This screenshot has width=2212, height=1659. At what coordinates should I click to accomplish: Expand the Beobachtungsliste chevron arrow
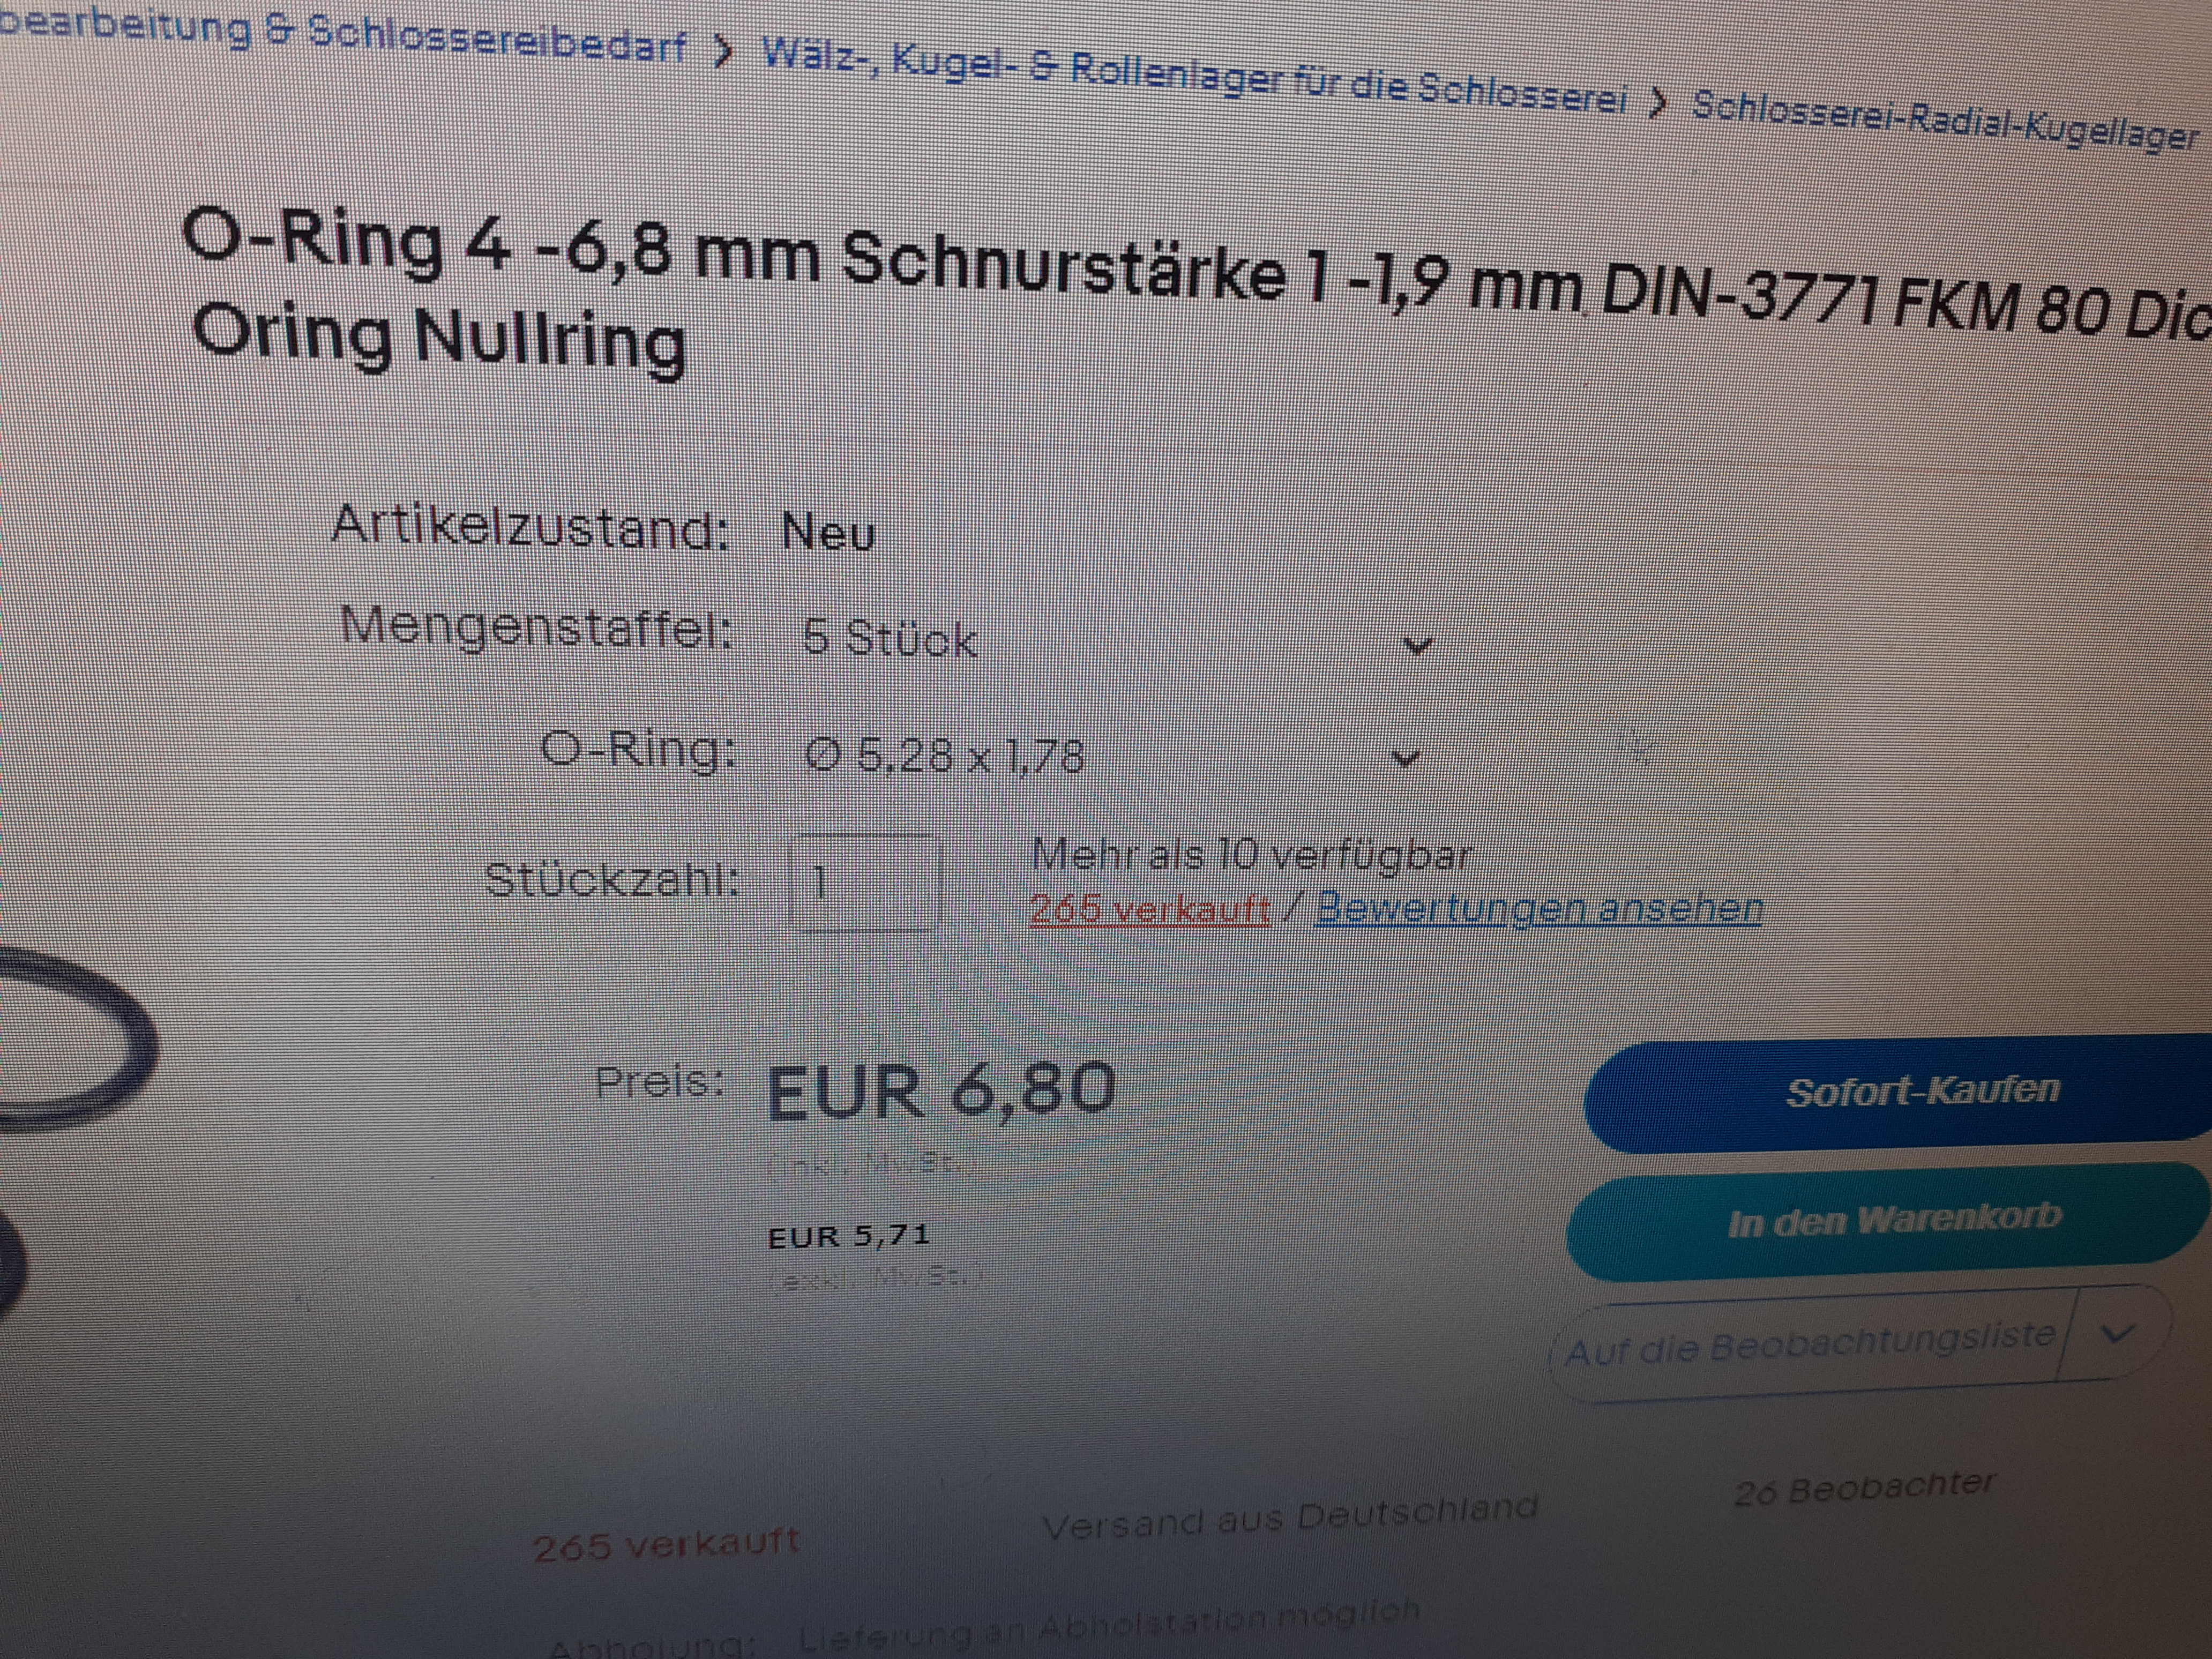2117,1332
